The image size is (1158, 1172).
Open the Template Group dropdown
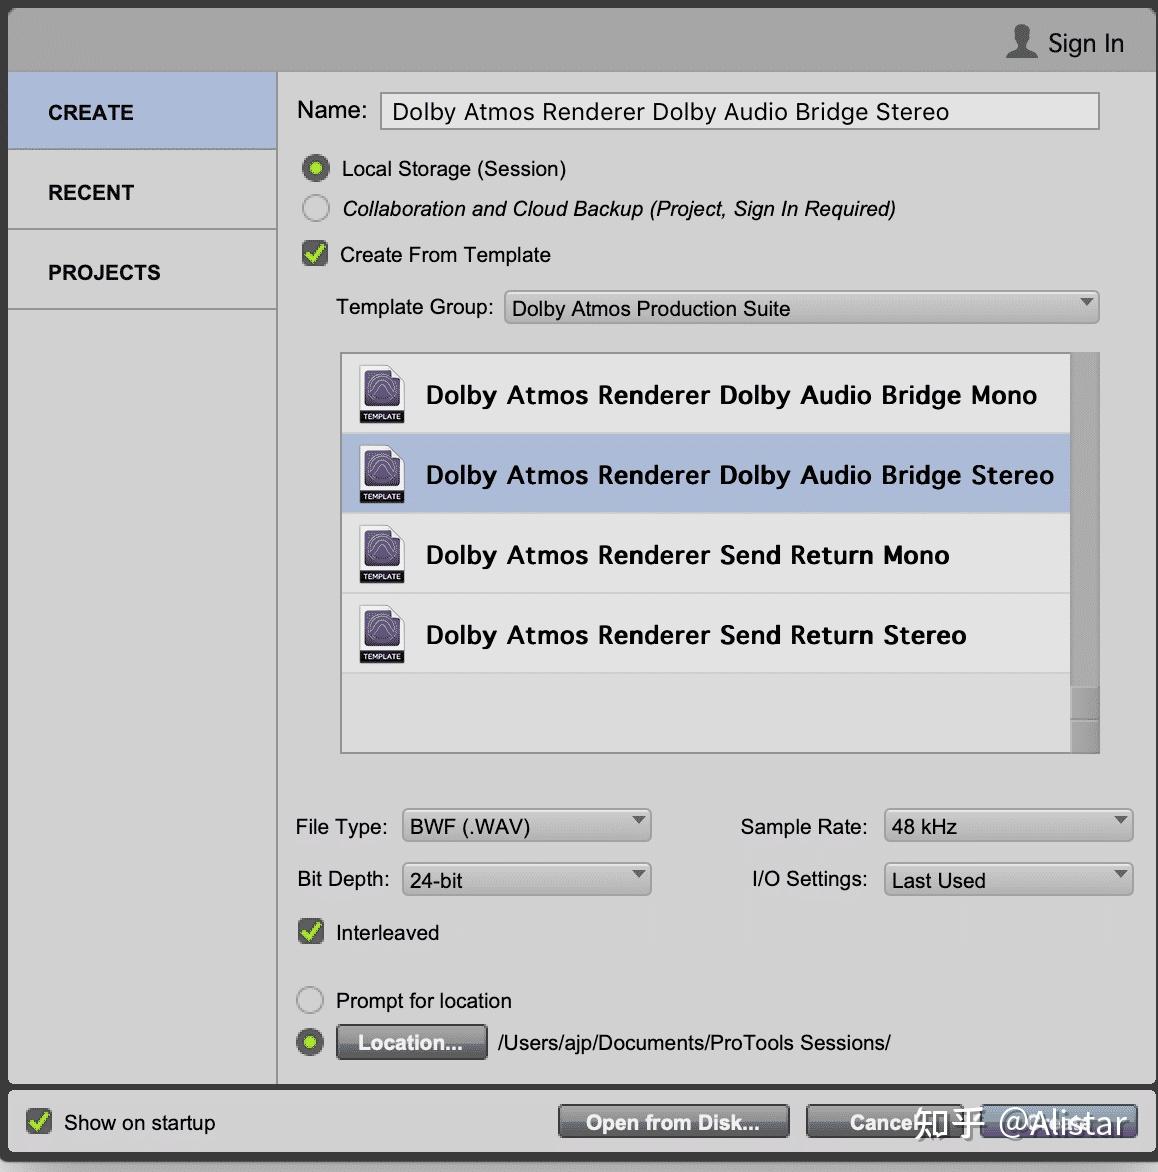point(801,307)
